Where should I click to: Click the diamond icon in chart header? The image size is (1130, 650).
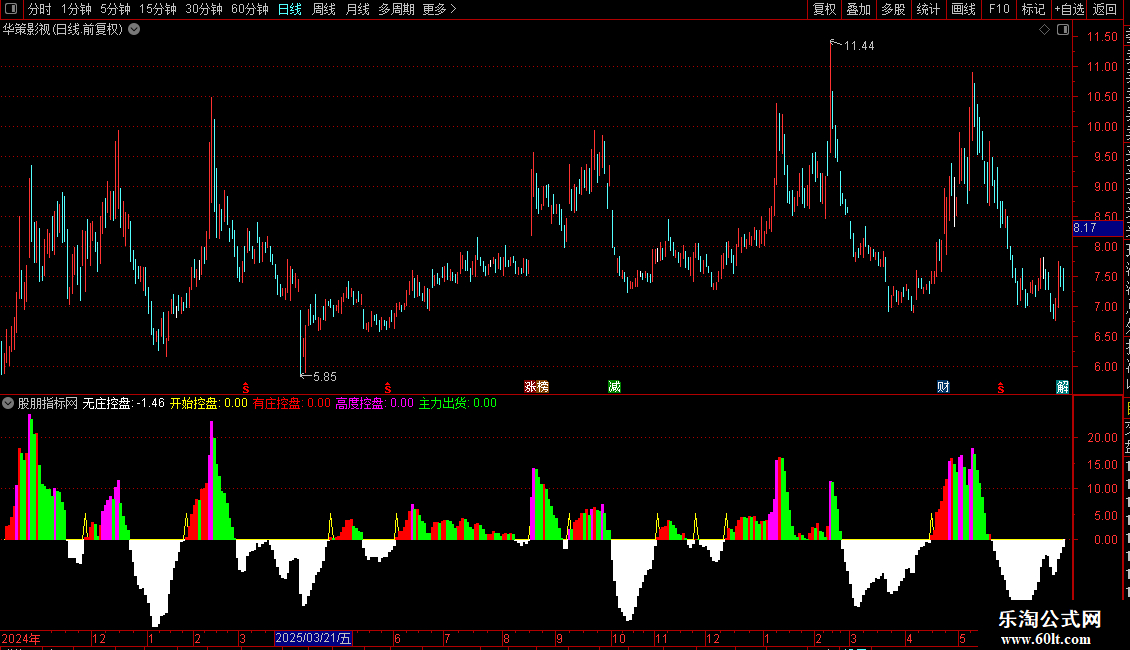1044,30
